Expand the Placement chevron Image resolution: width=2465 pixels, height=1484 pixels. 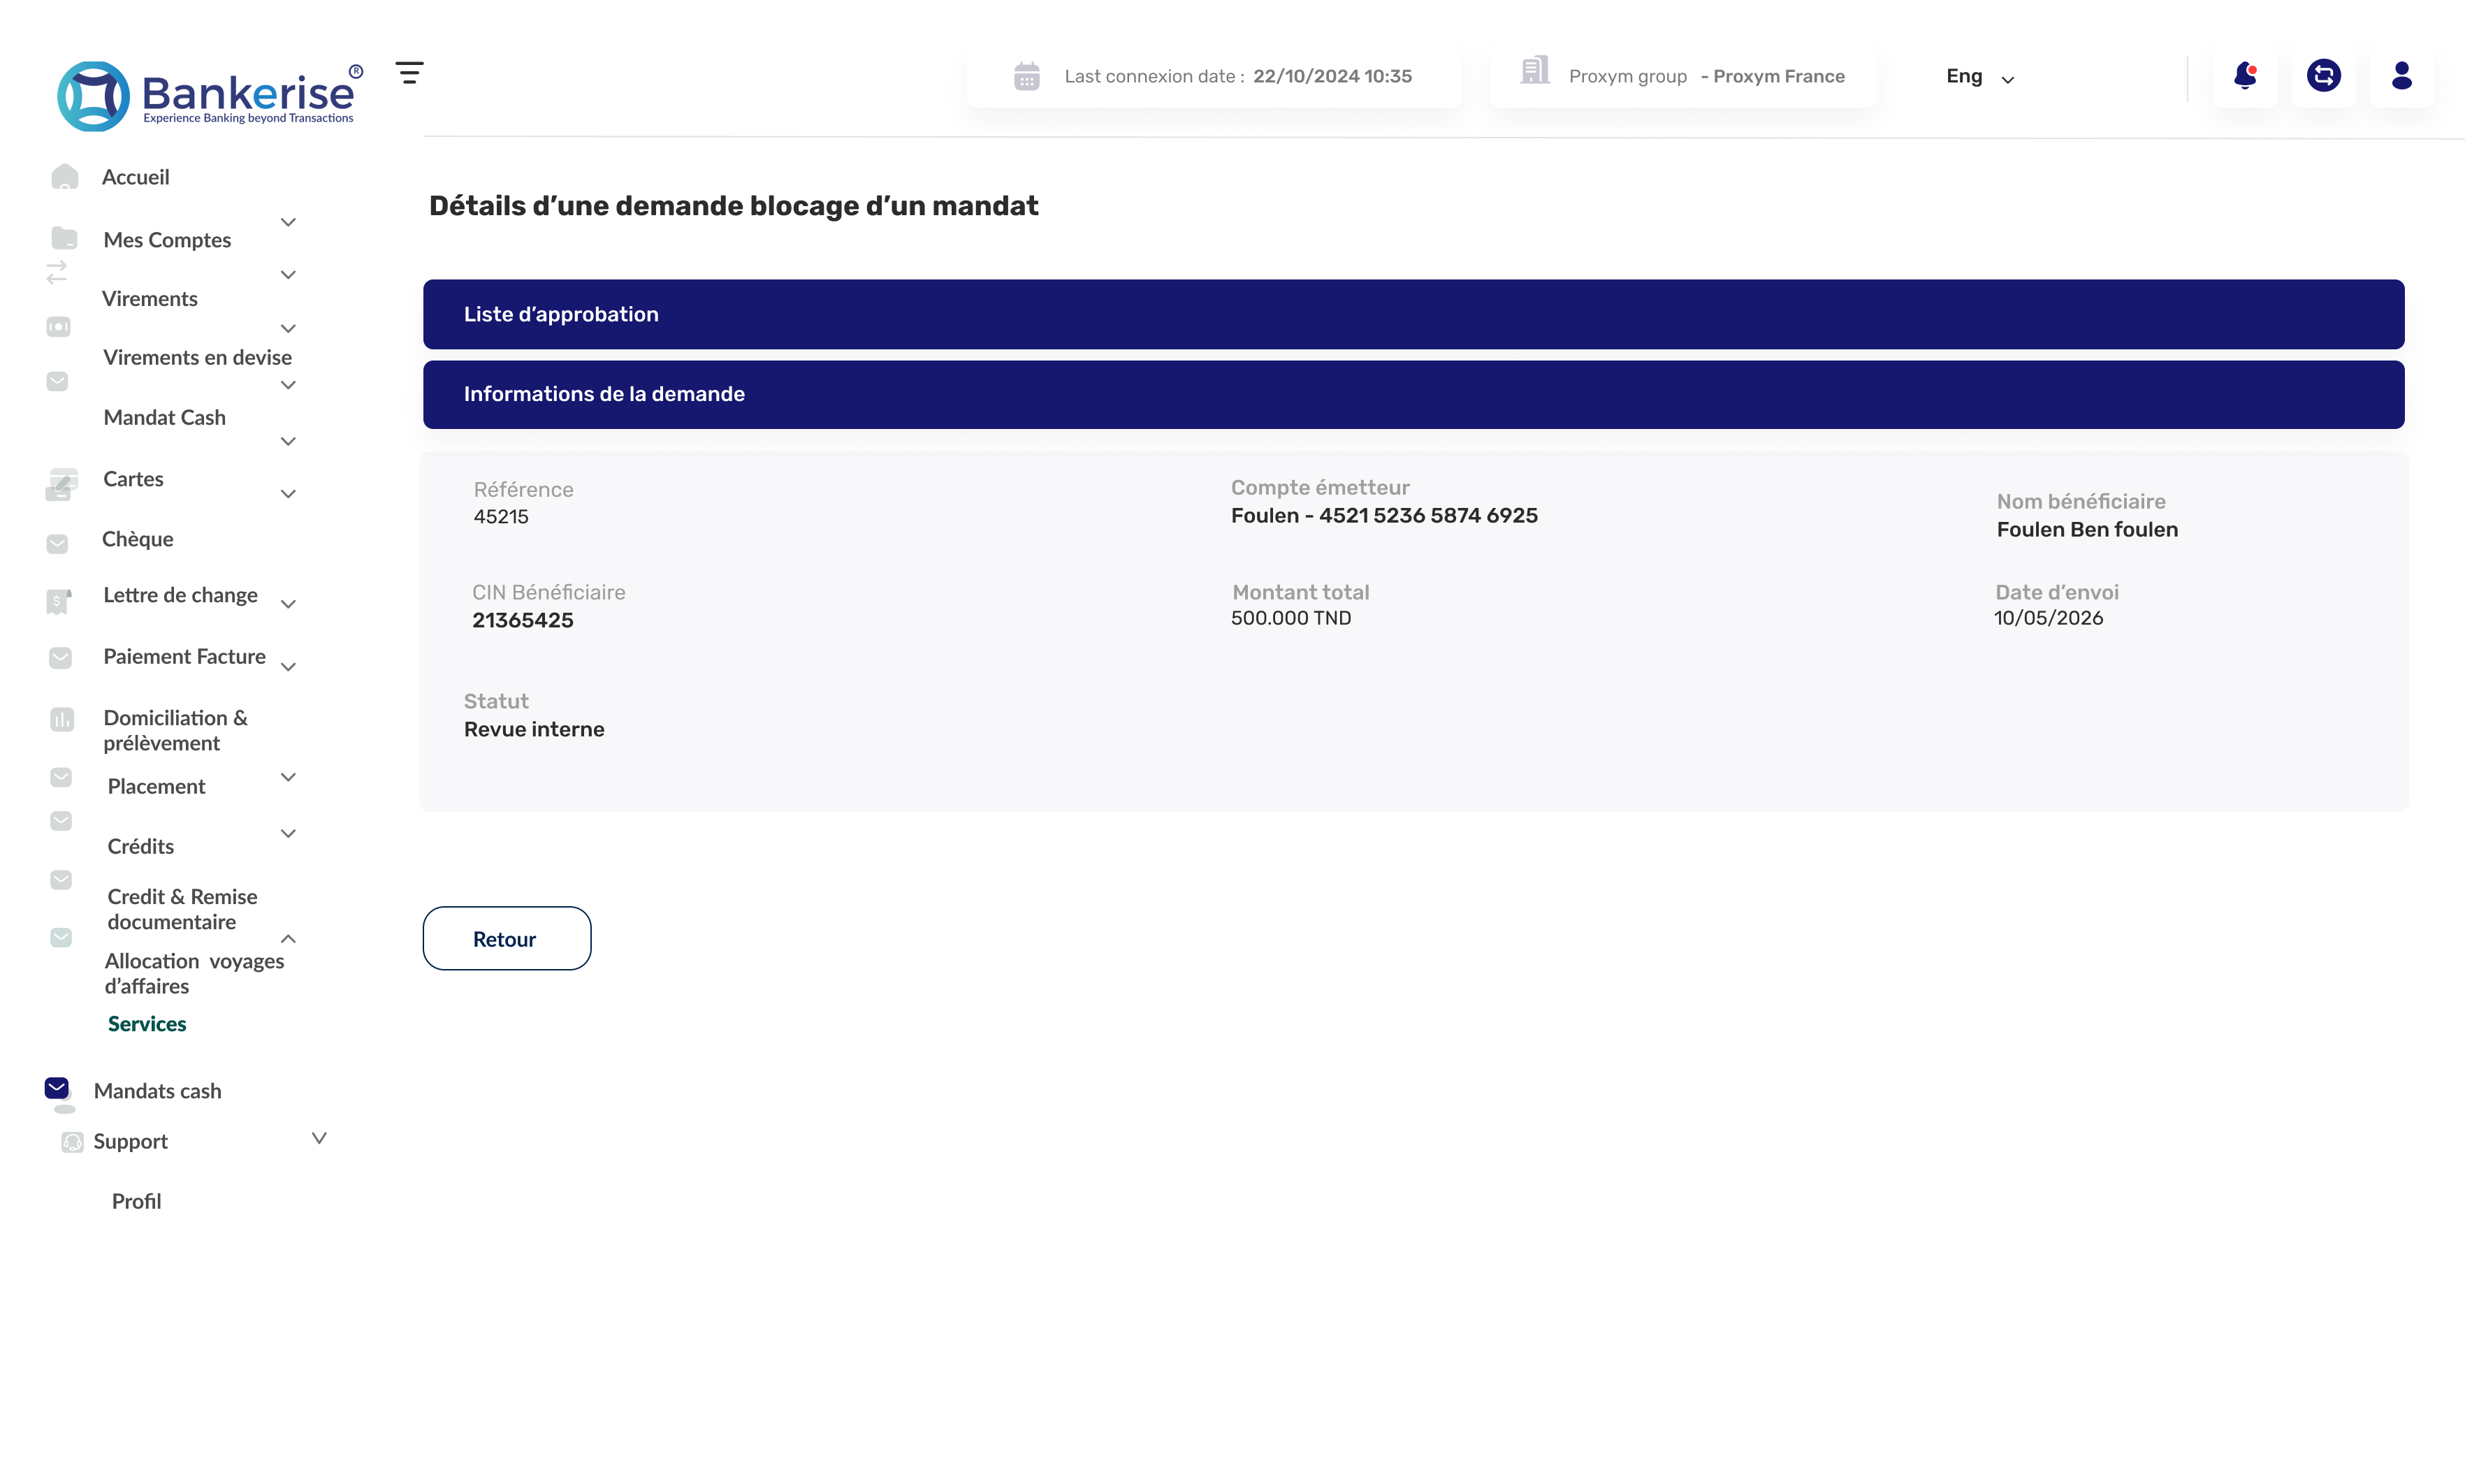288,777
